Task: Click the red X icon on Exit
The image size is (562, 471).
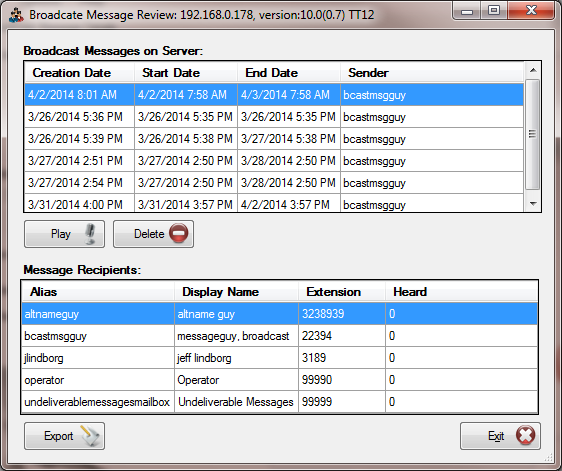Action: point(525,436)
